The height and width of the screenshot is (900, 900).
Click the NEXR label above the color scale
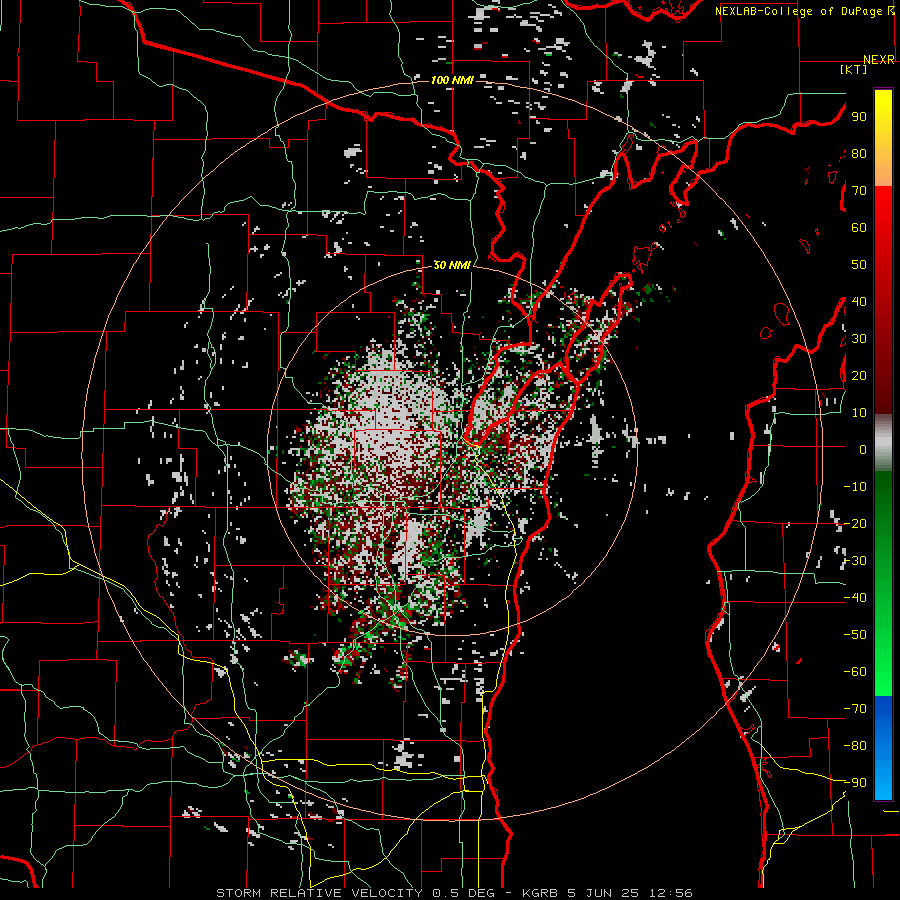(879, 60)
